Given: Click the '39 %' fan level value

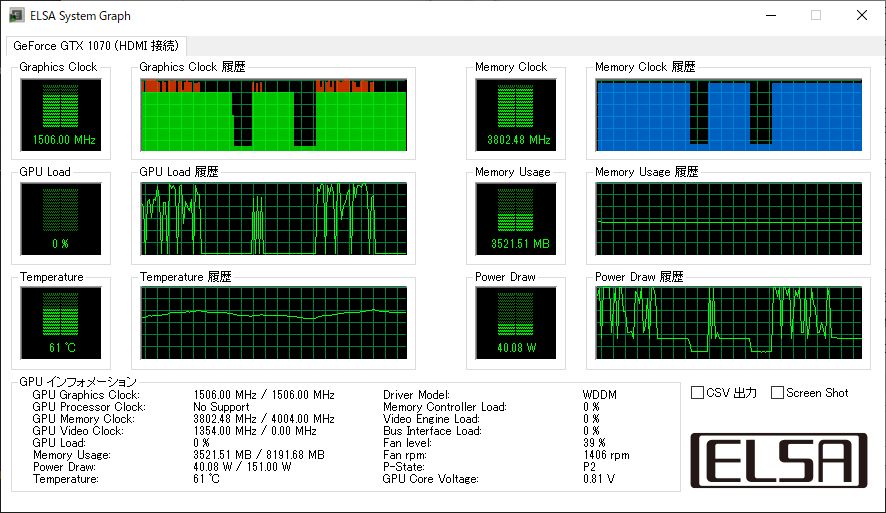Looking at the screenshot, I should tap(594, 443).
